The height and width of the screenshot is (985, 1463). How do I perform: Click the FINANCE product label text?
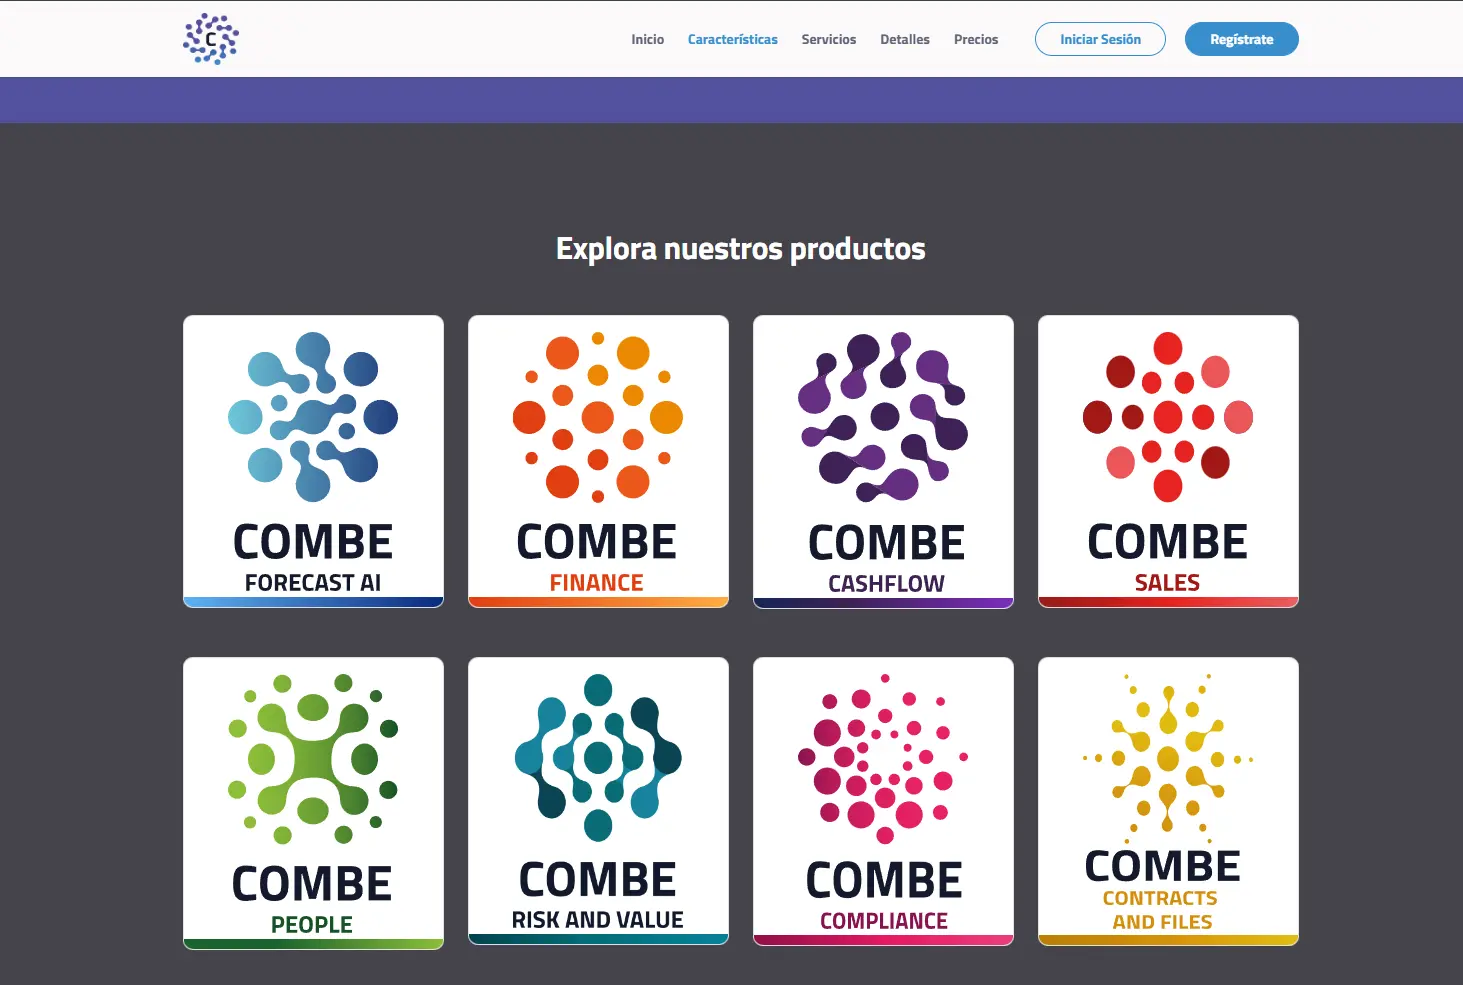tap(597, 583)
